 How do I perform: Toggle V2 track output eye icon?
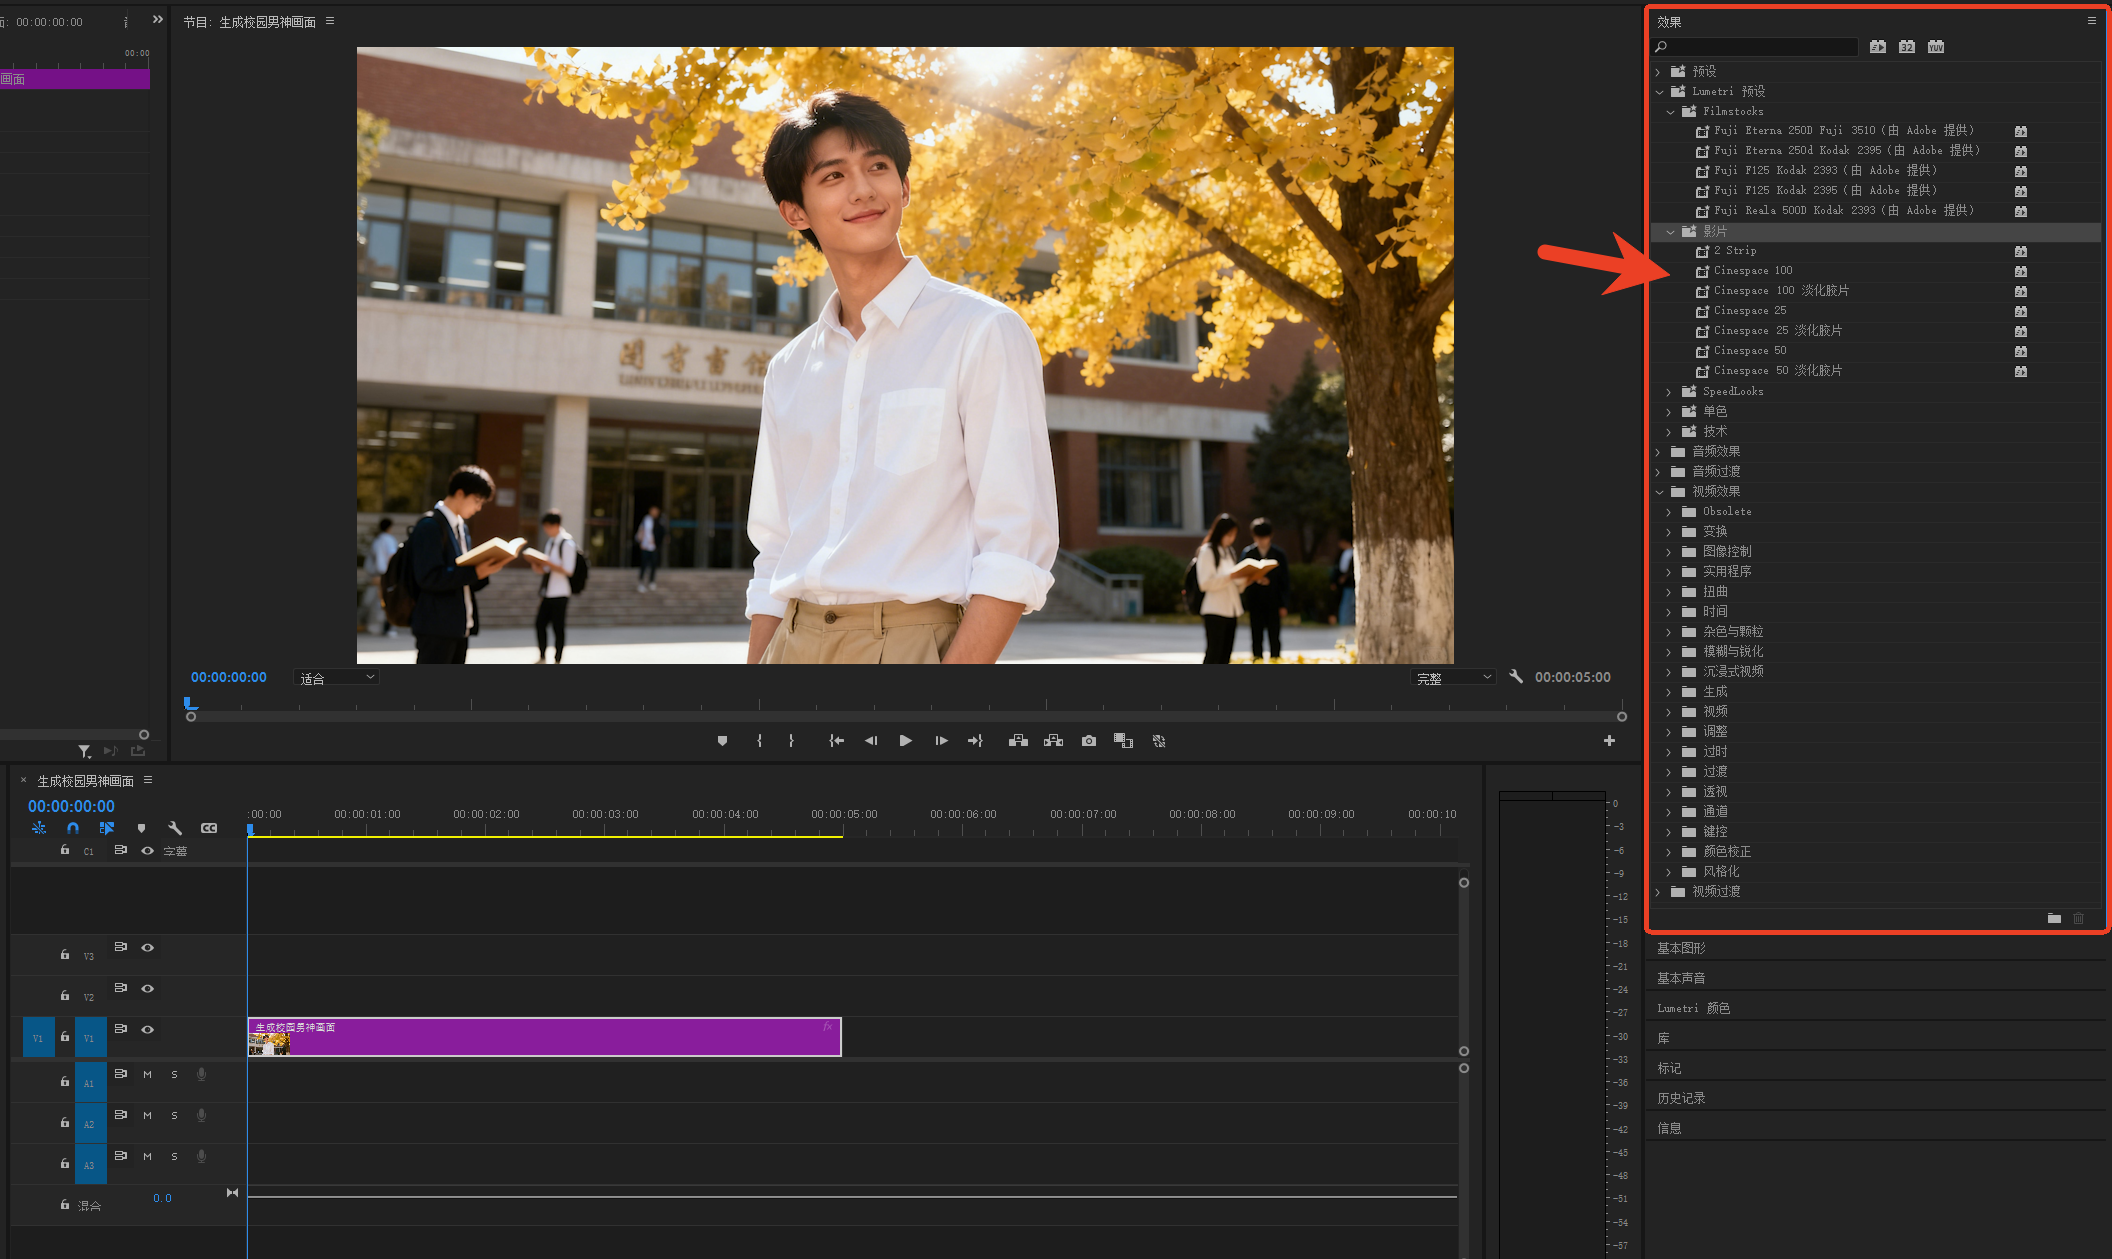pyautogui.click(x=148, y=988)
